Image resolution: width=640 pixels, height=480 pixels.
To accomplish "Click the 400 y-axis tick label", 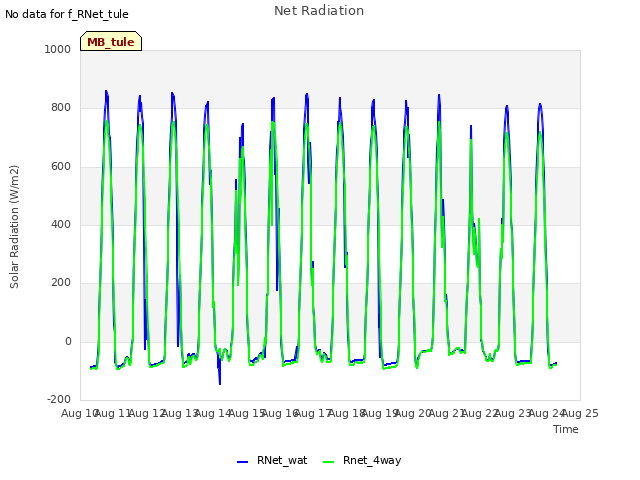I will pyautogui.click(x=61, y=224).
